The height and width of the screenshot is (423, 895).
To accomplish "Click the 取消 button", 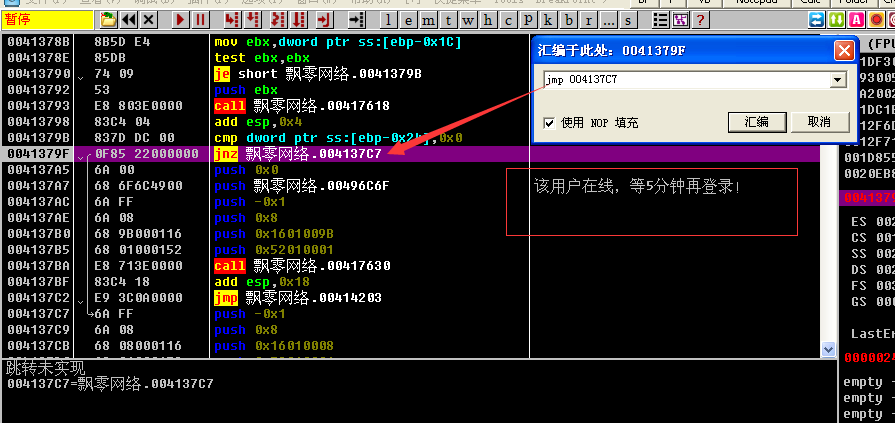I will pyautogui.click(x=820, y=122).
